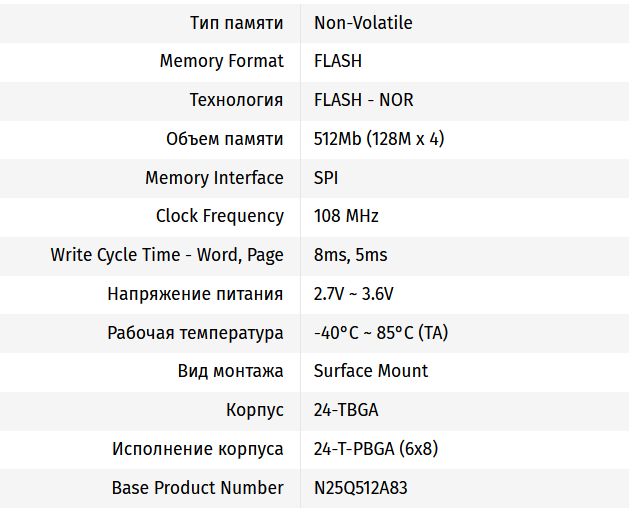Click the 'Объем памяти' label
The height and width of the screenshot is (513, 629).
pyautogui.click(x=225, y=139)
